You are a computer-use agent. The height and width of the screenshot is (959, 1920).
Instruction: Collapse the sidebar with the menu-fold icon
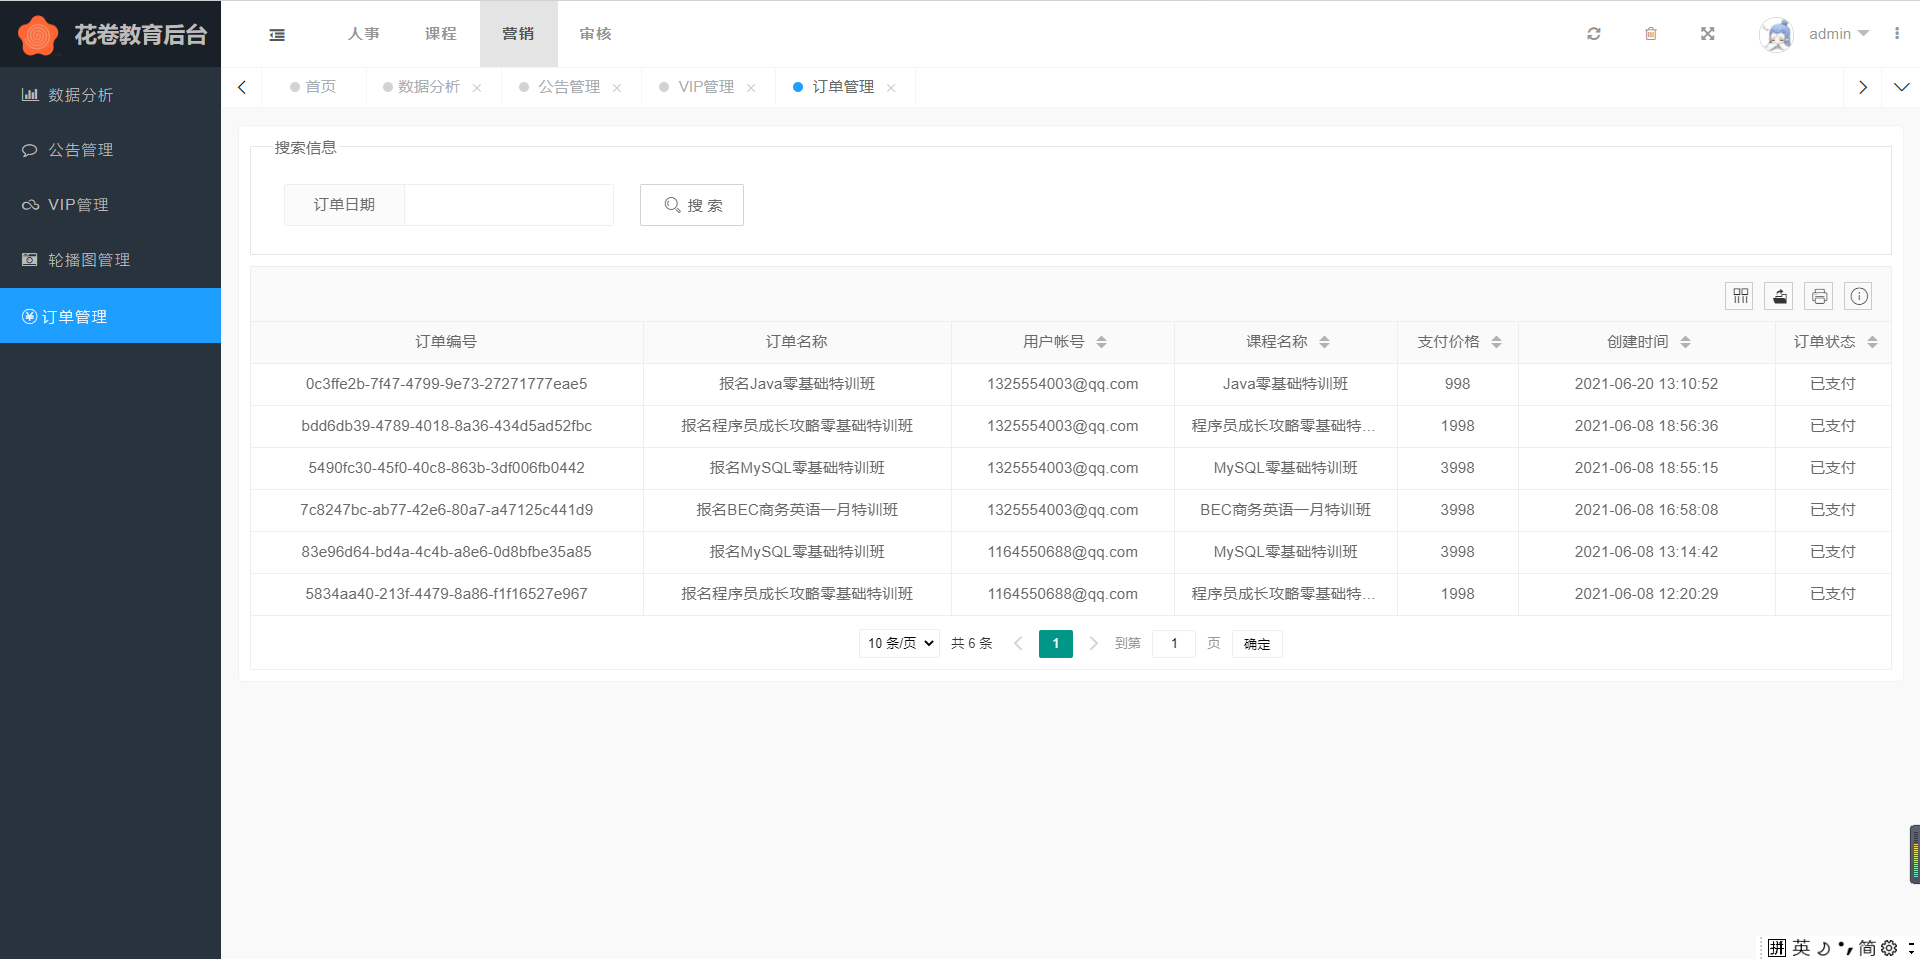coord(277,35)
